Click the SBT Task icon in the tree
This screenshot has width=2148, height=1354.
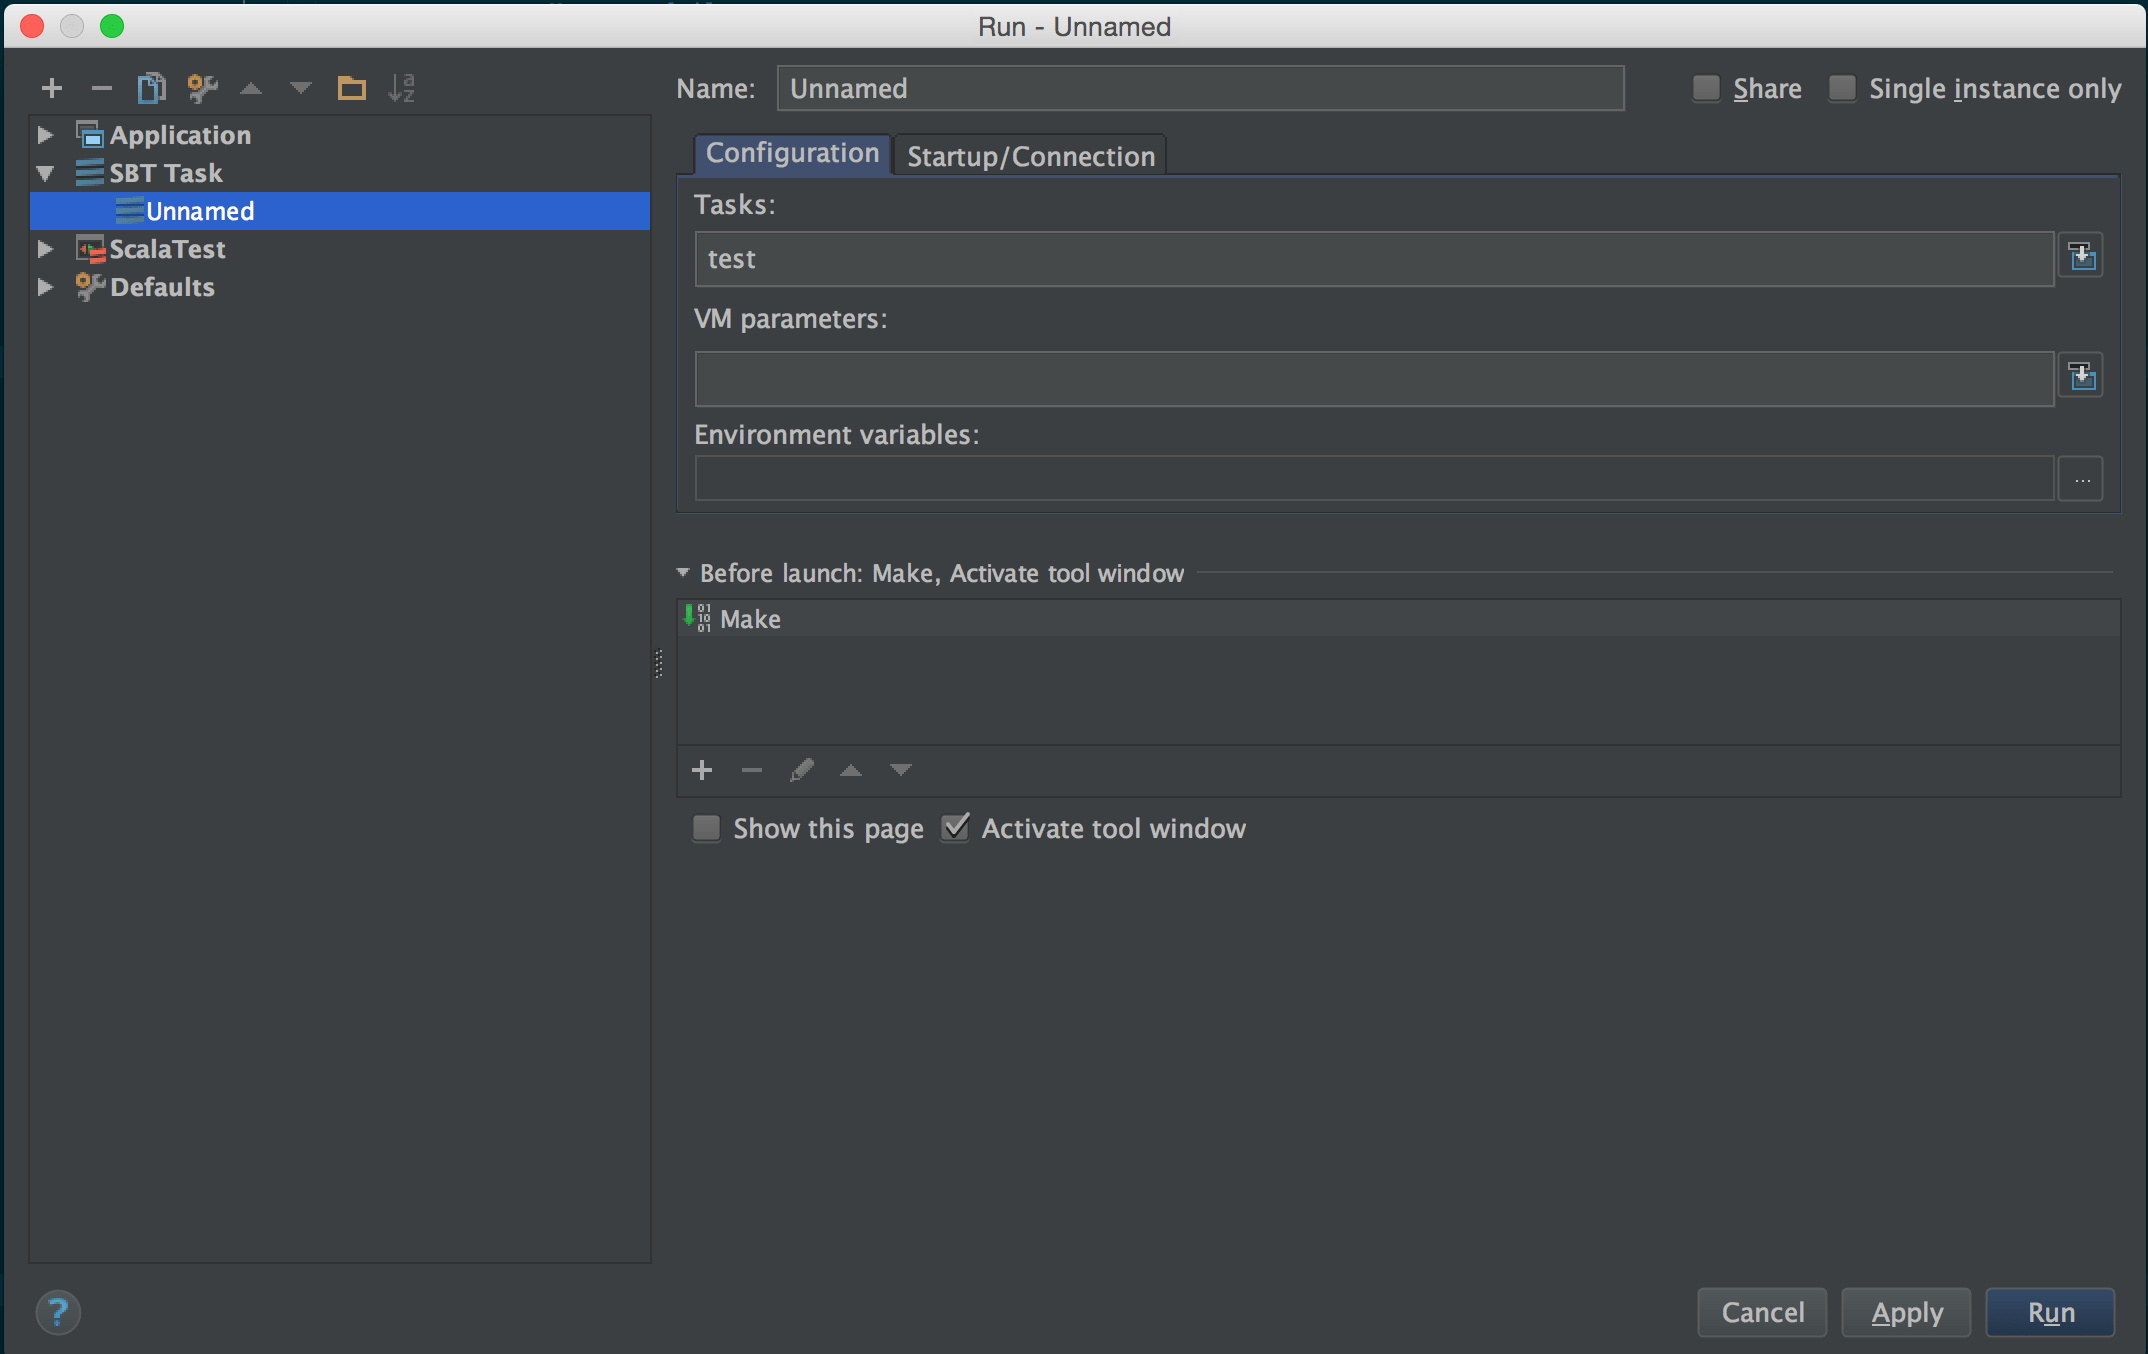point(90,173)
